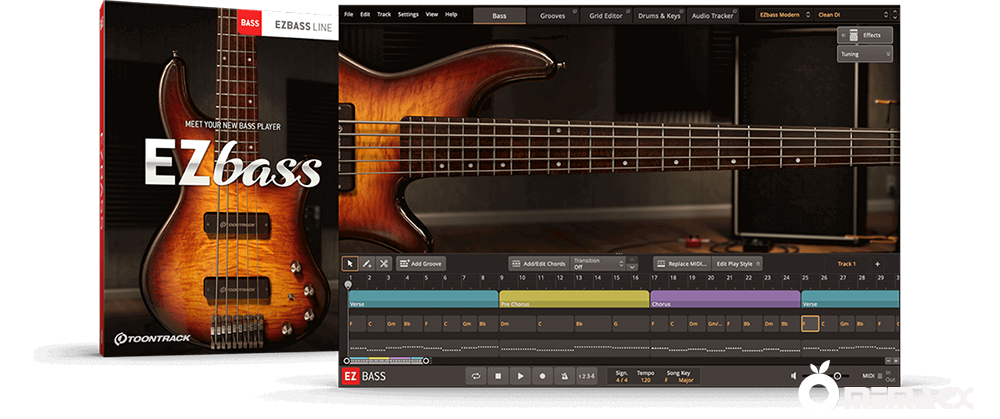Select the scissors cut tool
Viewport: 1000px width, 419px height.
point(384,264)
